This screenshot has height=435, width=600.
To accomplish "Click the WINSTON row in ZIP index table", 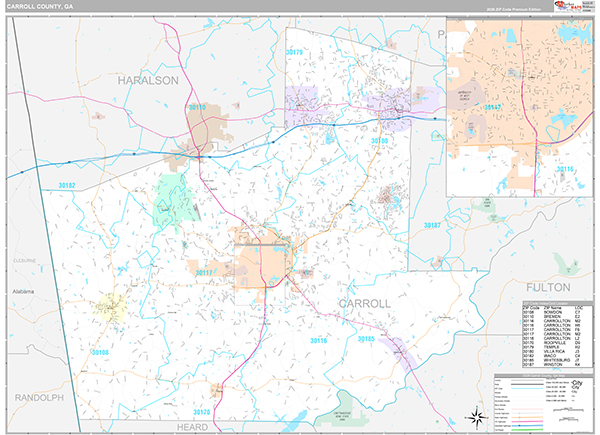I will tap(552, 365).
